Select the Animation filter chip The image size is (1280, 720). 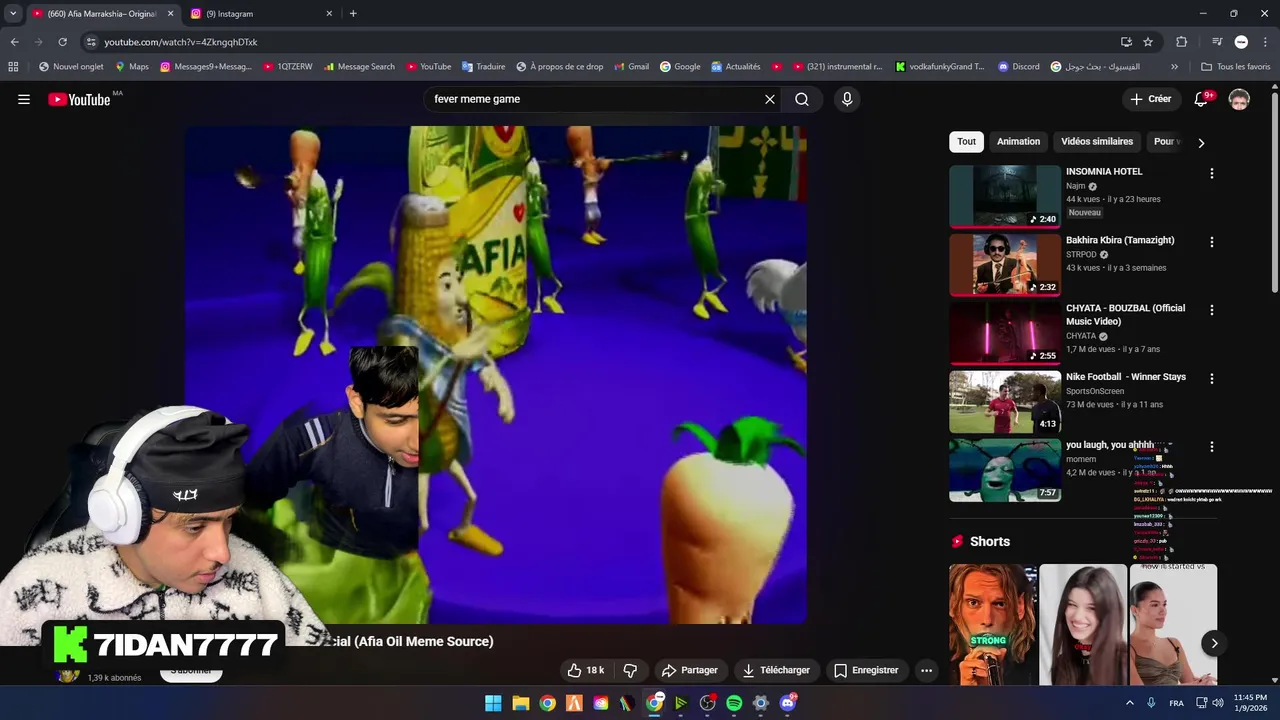point(1018,141)
